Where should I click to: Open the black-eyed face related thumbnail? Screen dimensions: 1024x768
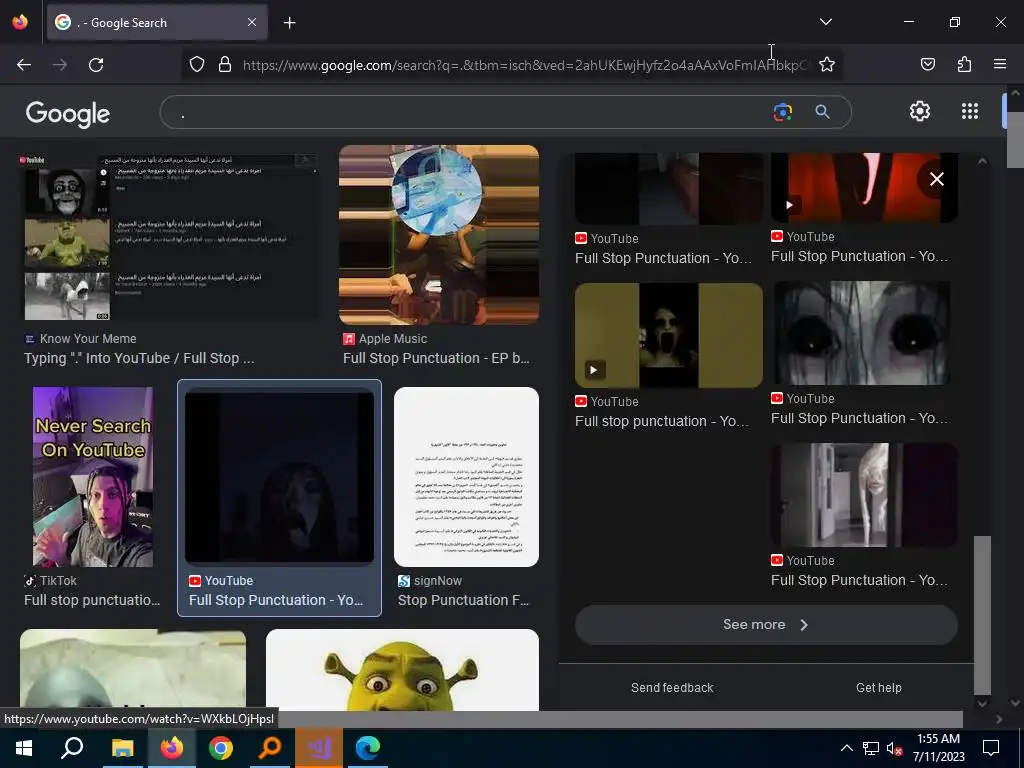click(x=862, y=333)
